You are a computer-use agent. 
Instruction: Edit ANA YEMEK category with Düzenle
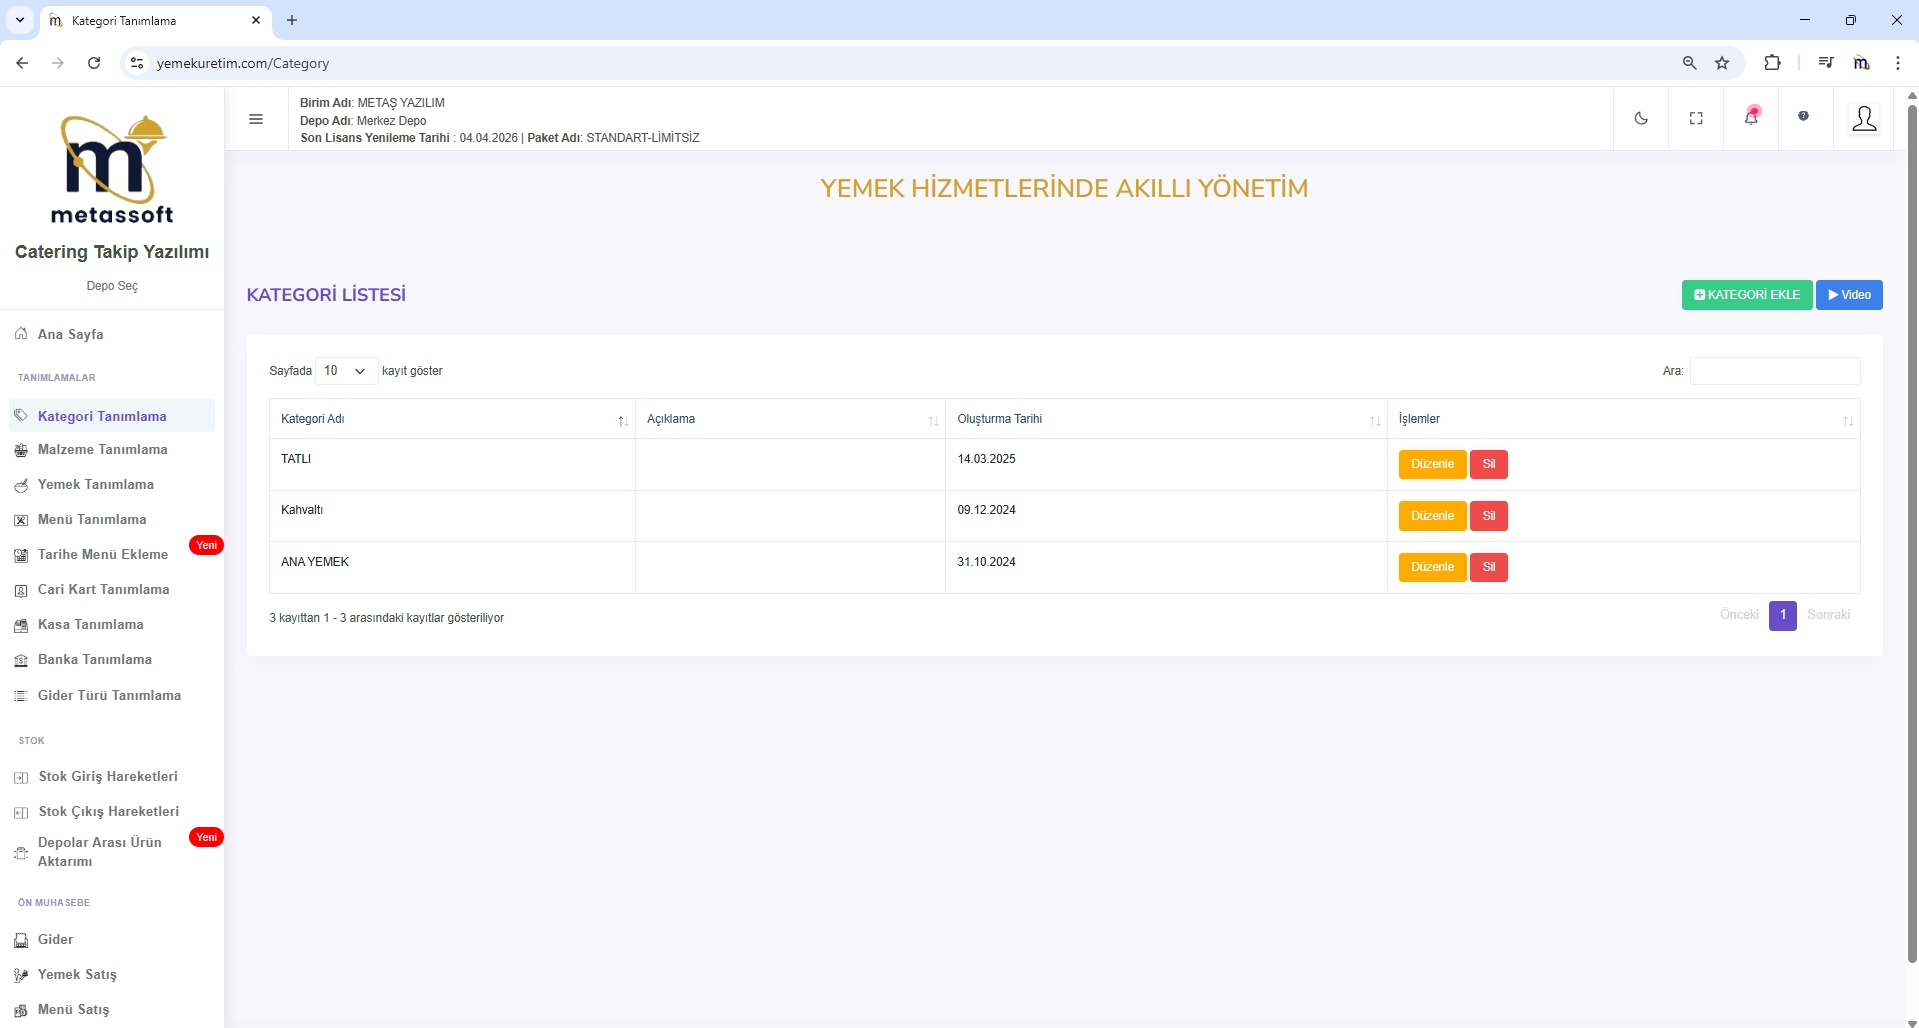(x=1432, y=567)
